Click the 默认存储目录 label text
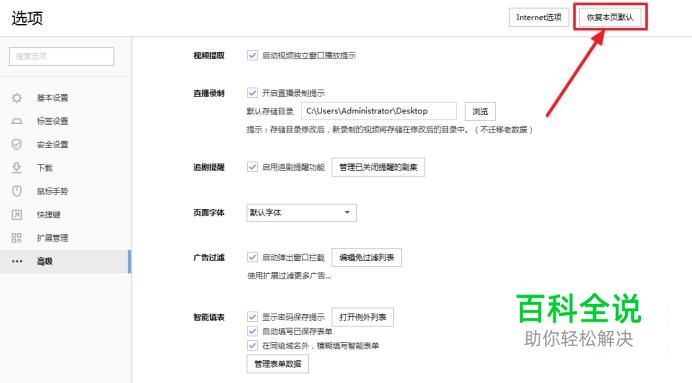This screenshot has width=692, height=383. [x=270, y=111]
